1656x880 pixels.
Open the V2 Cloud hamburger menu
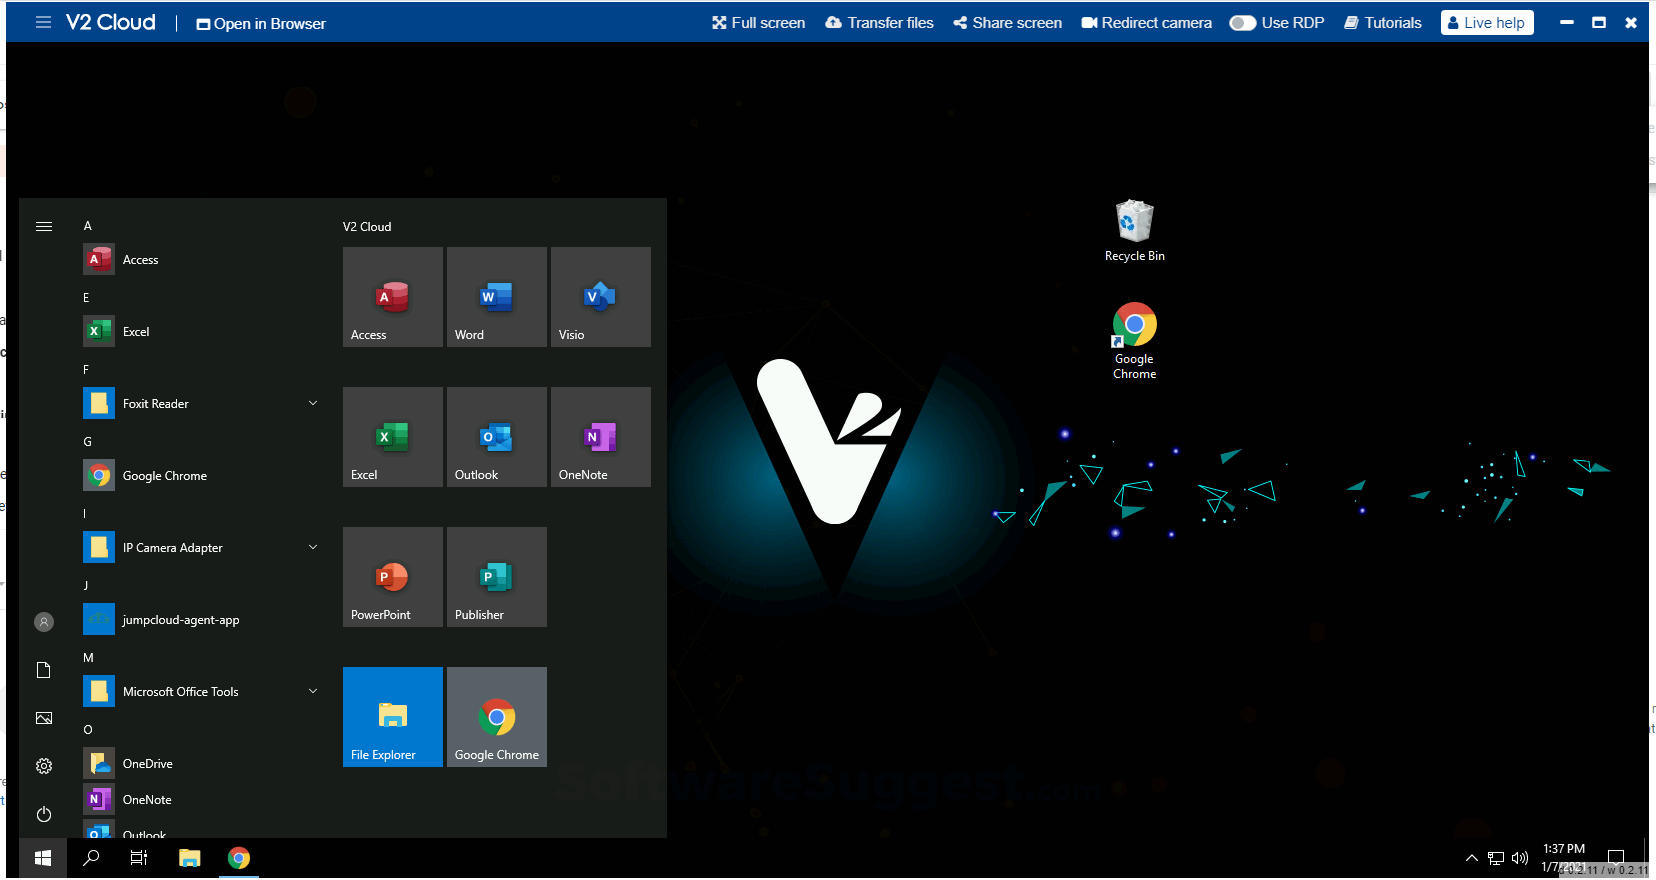click(43, 22)
